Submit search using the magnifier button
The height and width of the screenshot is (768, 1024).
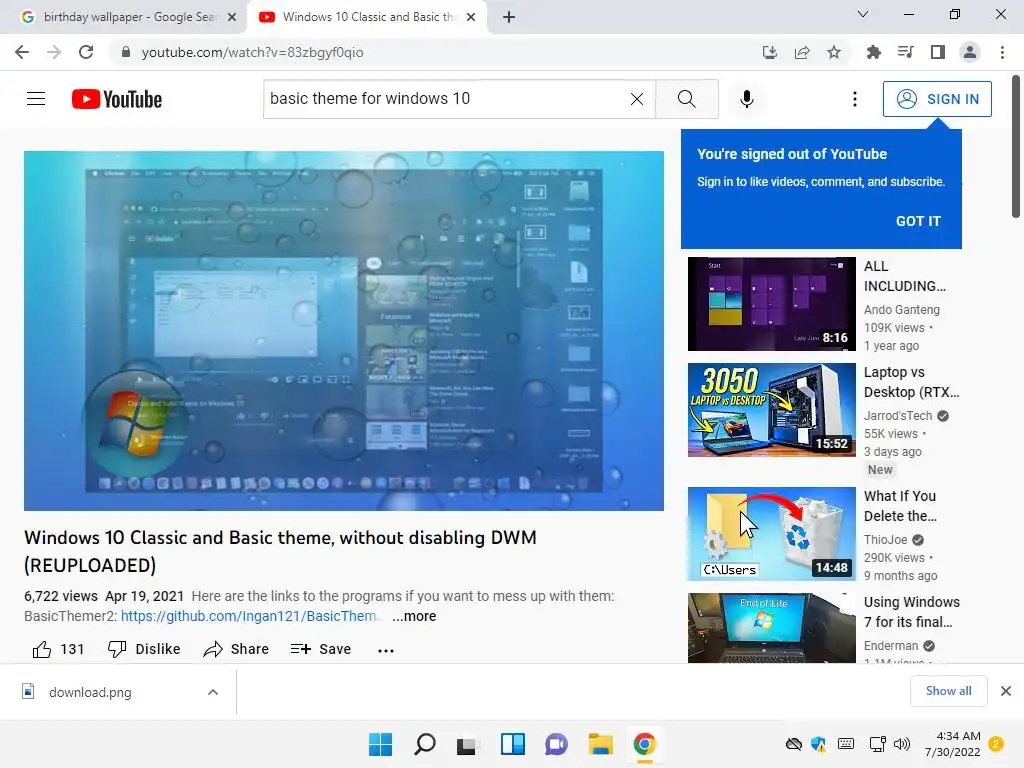coord(686,99)
